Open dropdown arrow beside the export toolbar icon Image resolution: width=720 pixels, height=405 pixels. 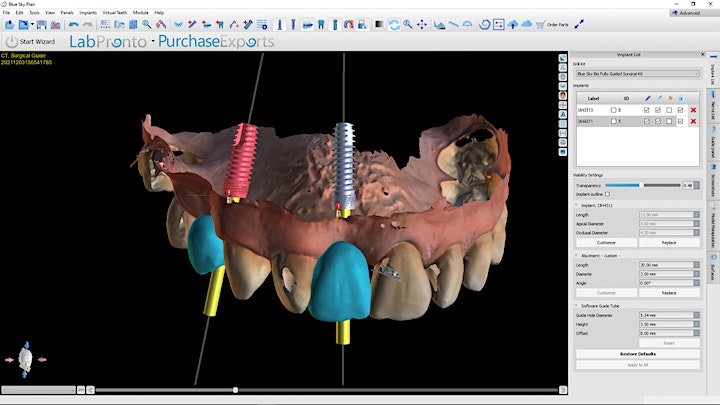pos(32,25)
